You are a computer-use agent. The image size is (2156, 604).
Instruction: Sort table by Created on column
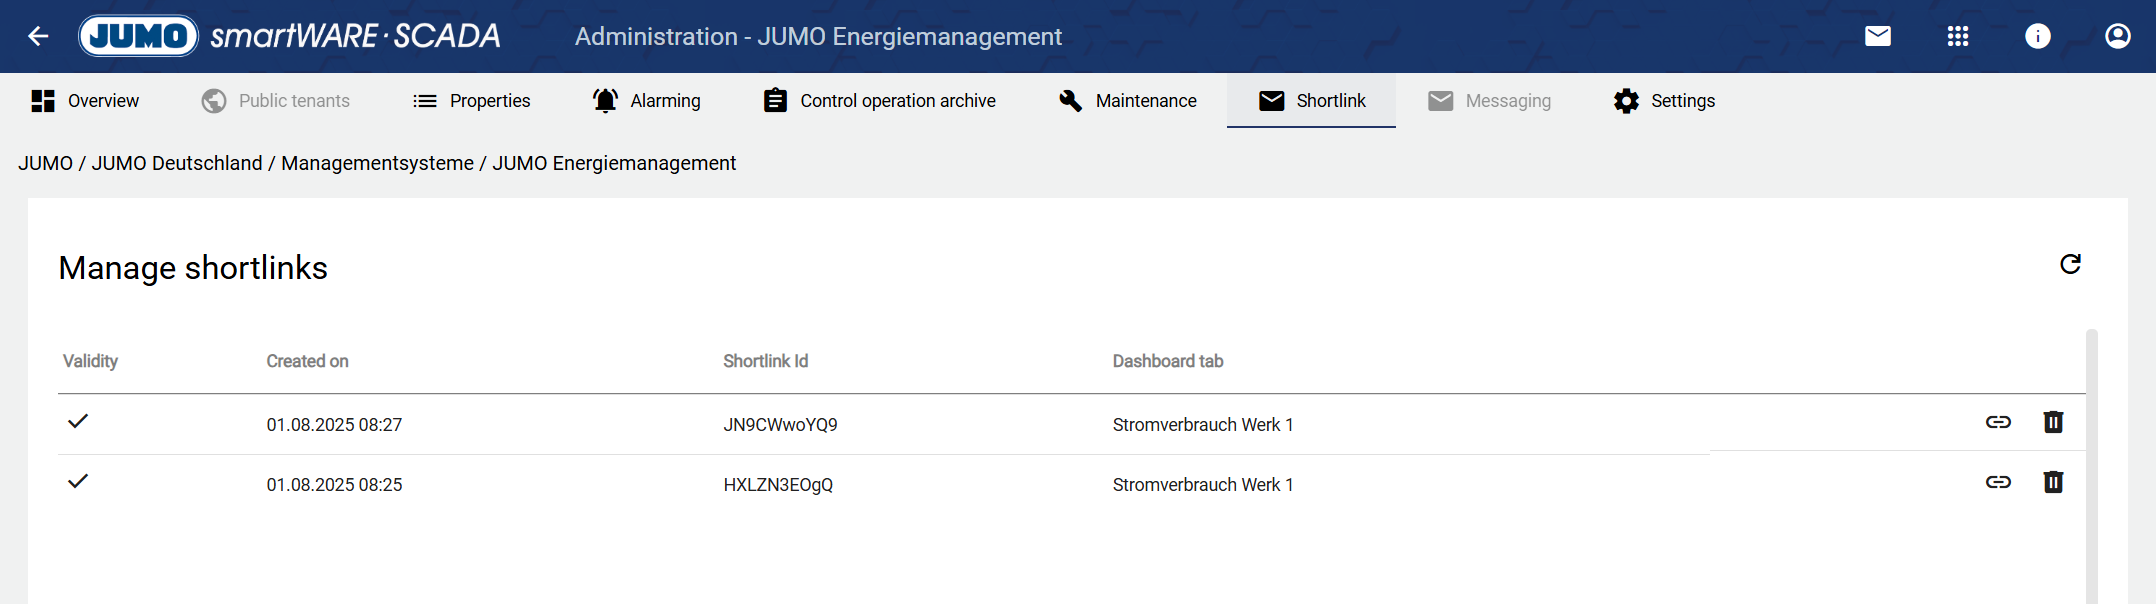coord(307,361)
